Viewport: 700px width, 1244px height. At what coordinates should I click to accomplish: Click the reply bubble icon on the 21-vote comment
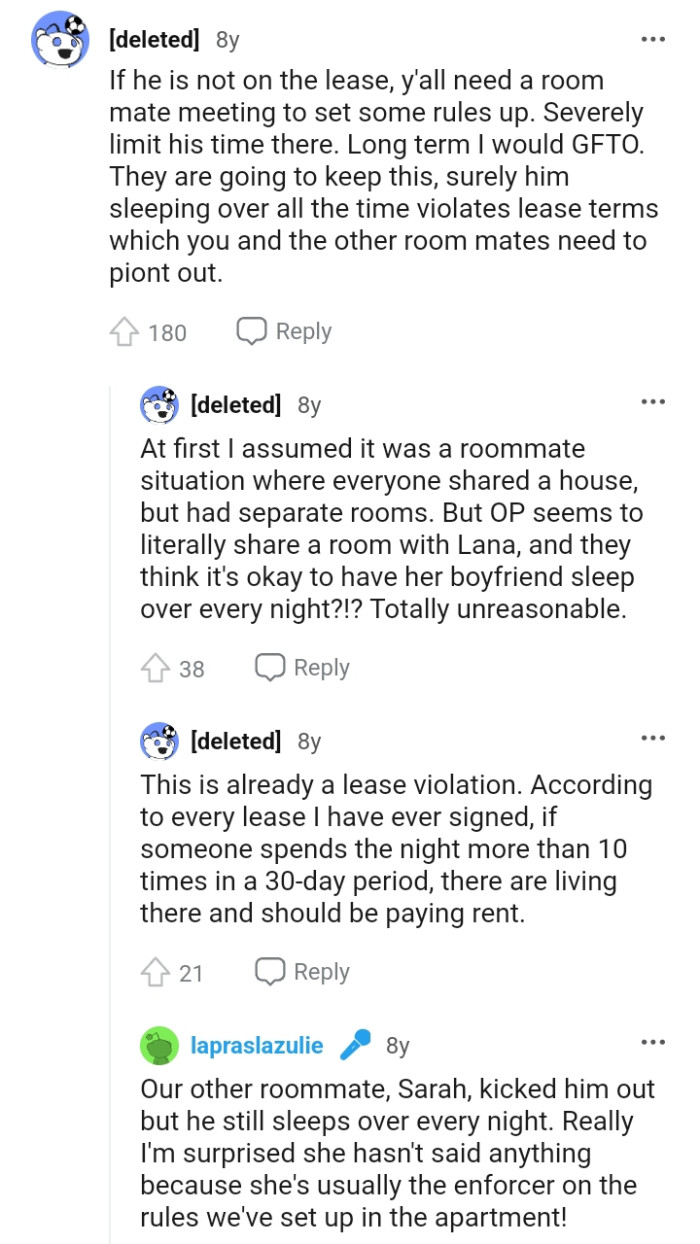click(x=268, y=970)
